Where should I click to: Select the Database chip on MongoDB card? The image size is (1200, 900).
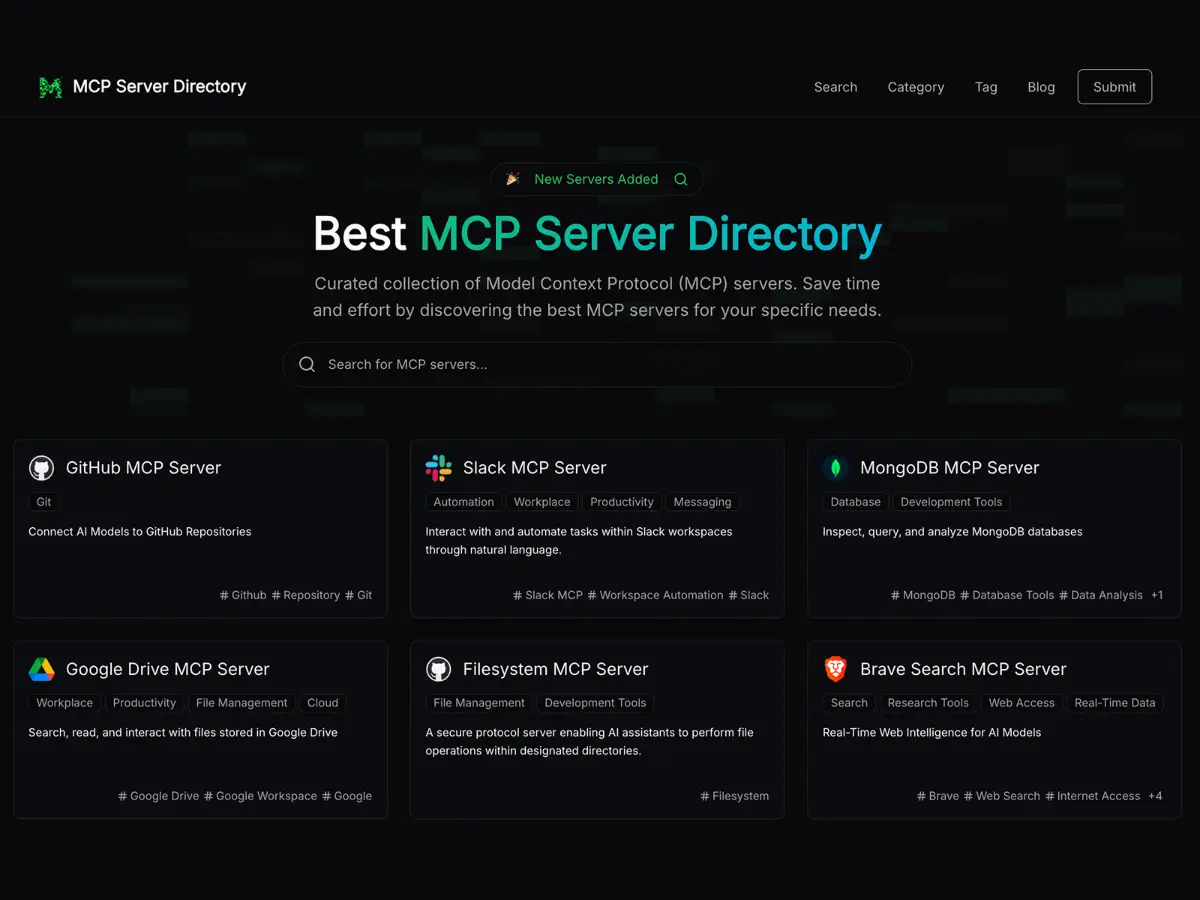[855, 501]
